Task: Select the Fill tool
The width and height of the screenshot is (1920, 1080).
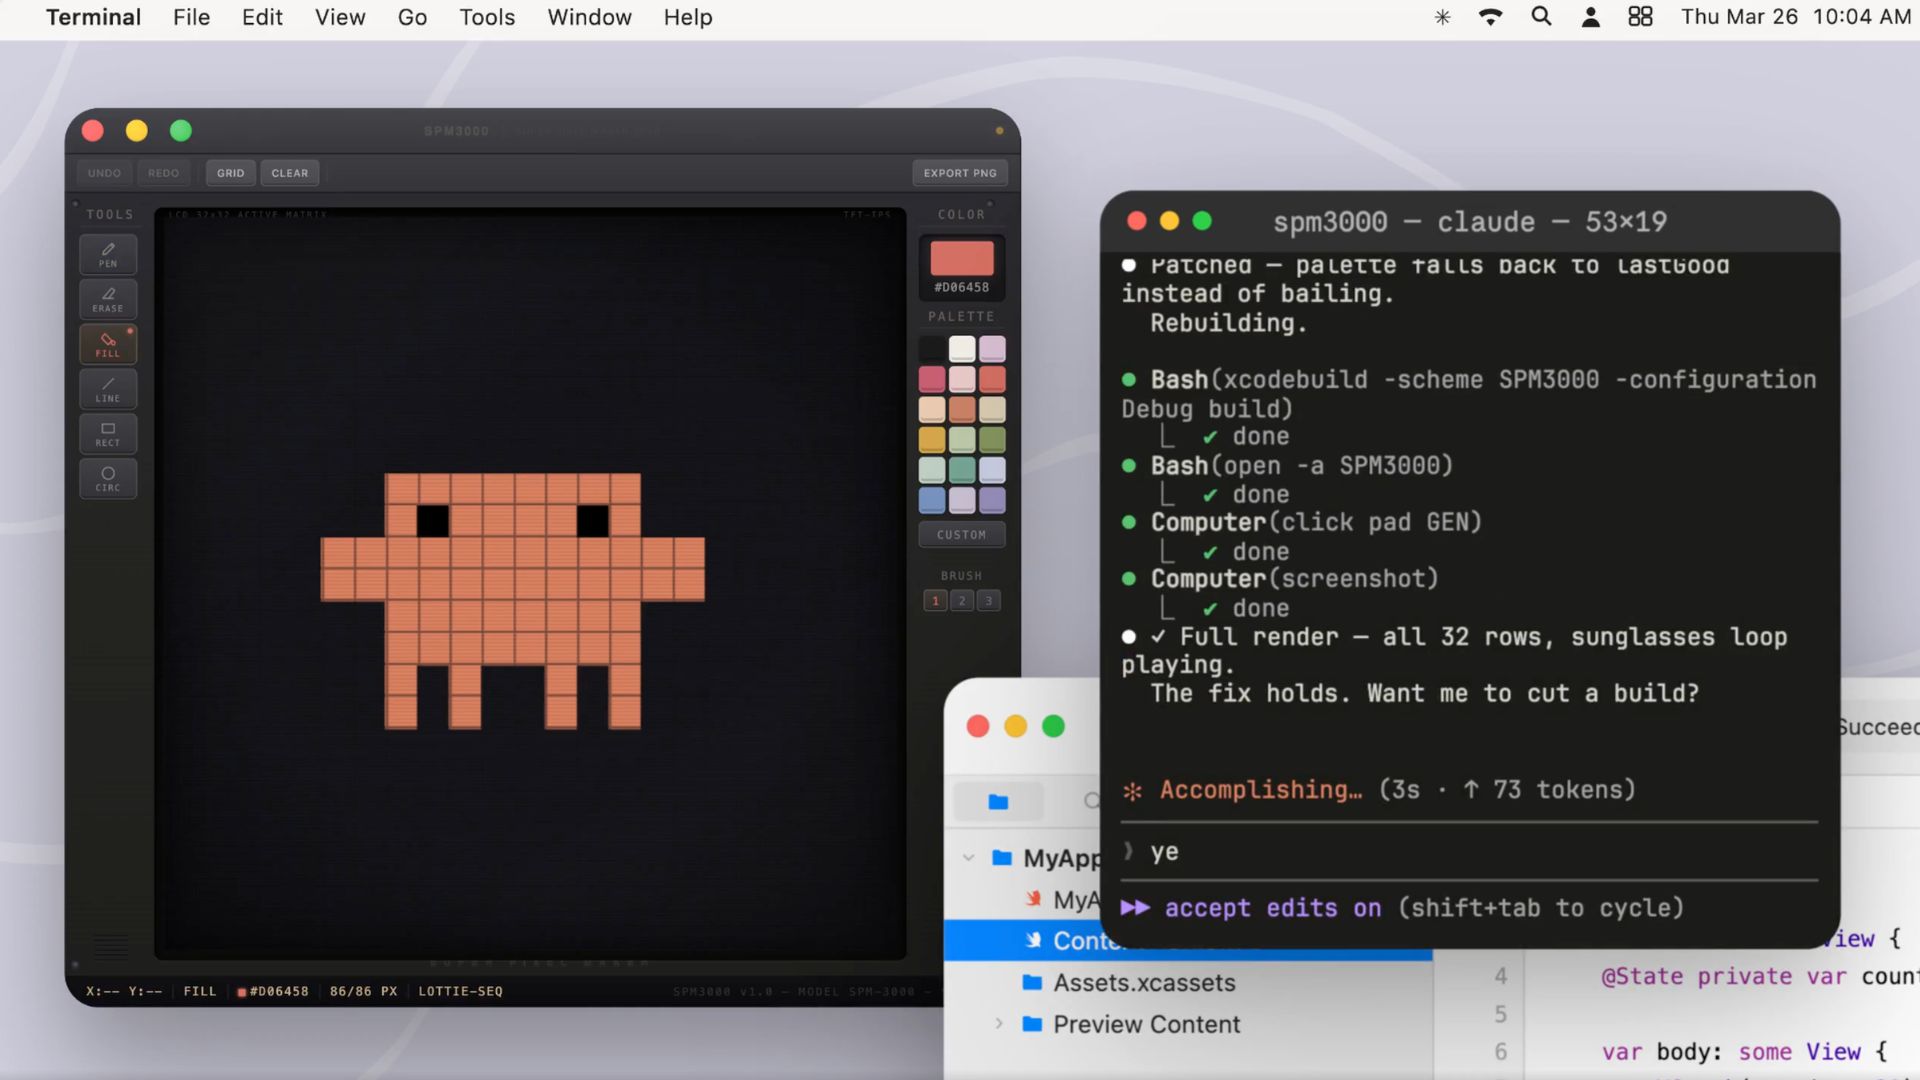Action: 108,344
